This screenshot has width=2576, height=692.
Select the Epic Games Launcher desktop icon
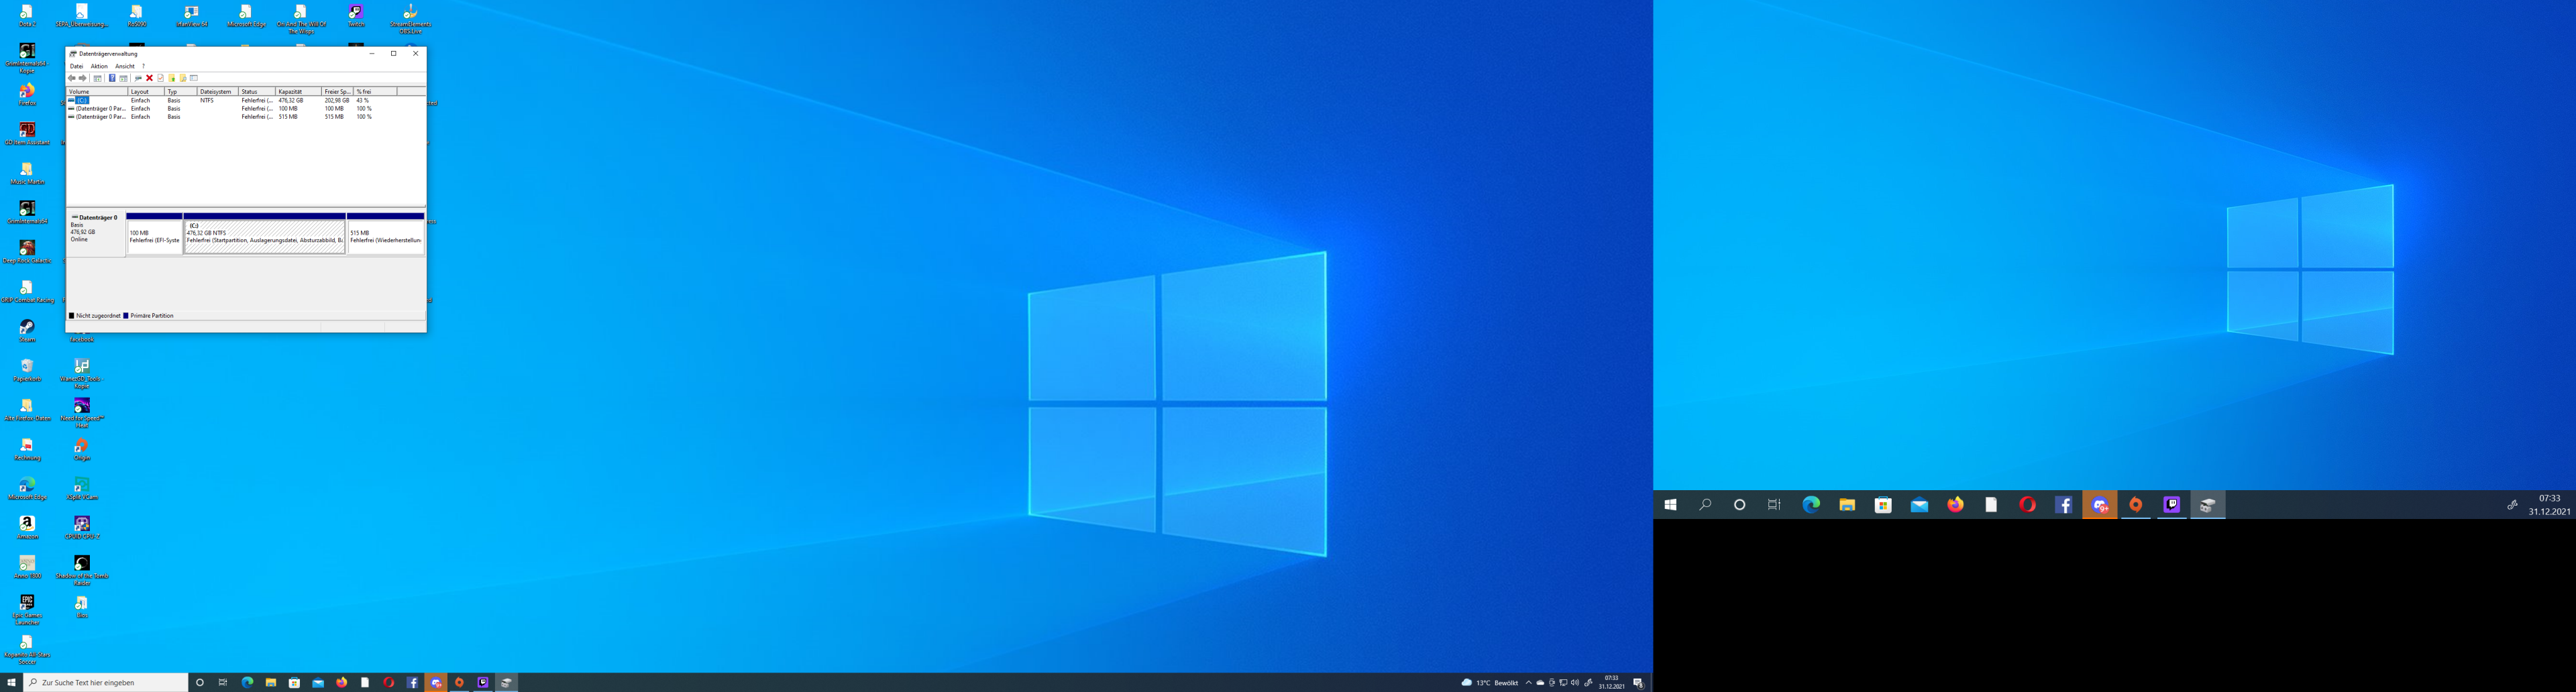(27, 610)
